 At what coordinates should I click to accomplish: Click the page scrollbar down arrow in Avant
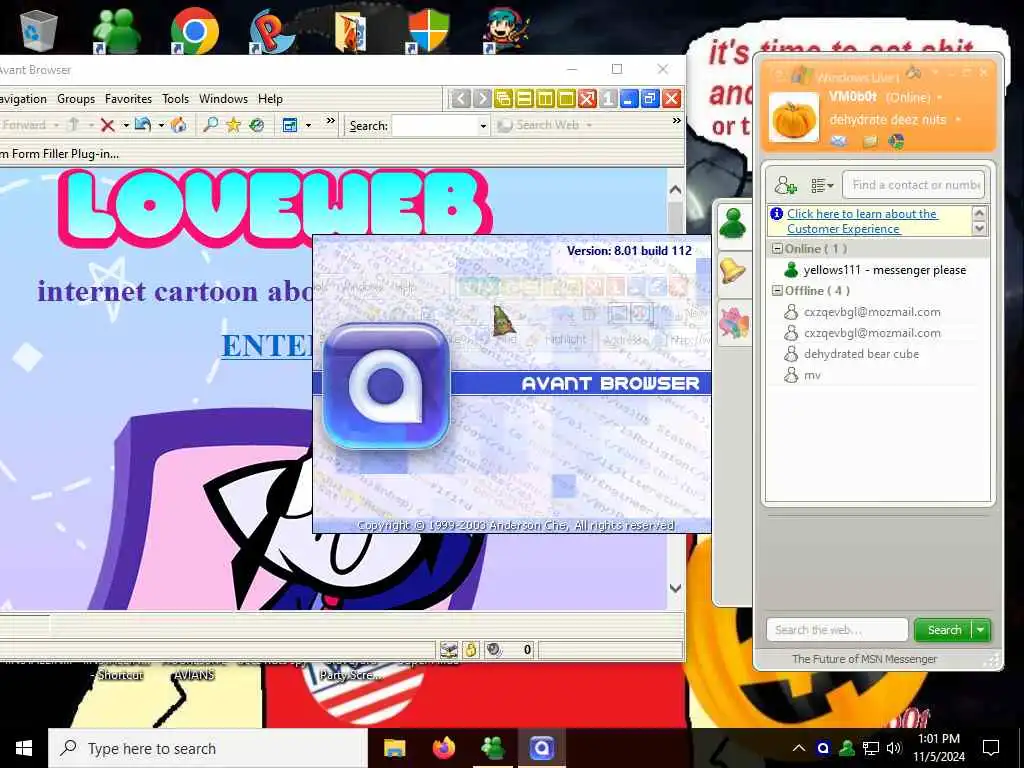(x=675, y=588)
